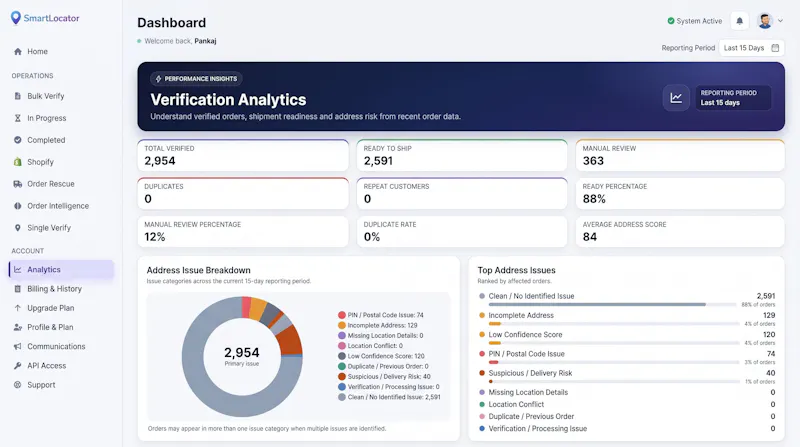Open the Last 15 Days period dropdown
Image resolution: width=800 pixels, height=447 pixels.
coord(752,48)
